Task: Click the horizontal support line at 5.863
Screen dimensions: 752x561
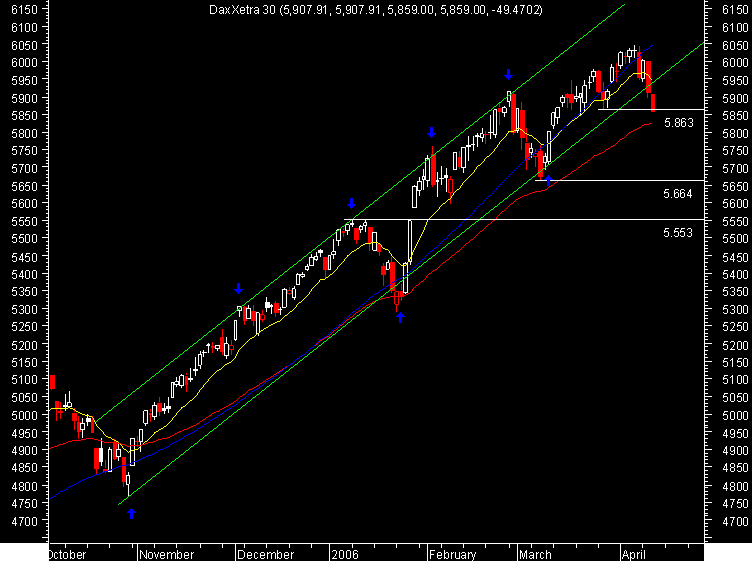Action: click(x=651, y=109)
